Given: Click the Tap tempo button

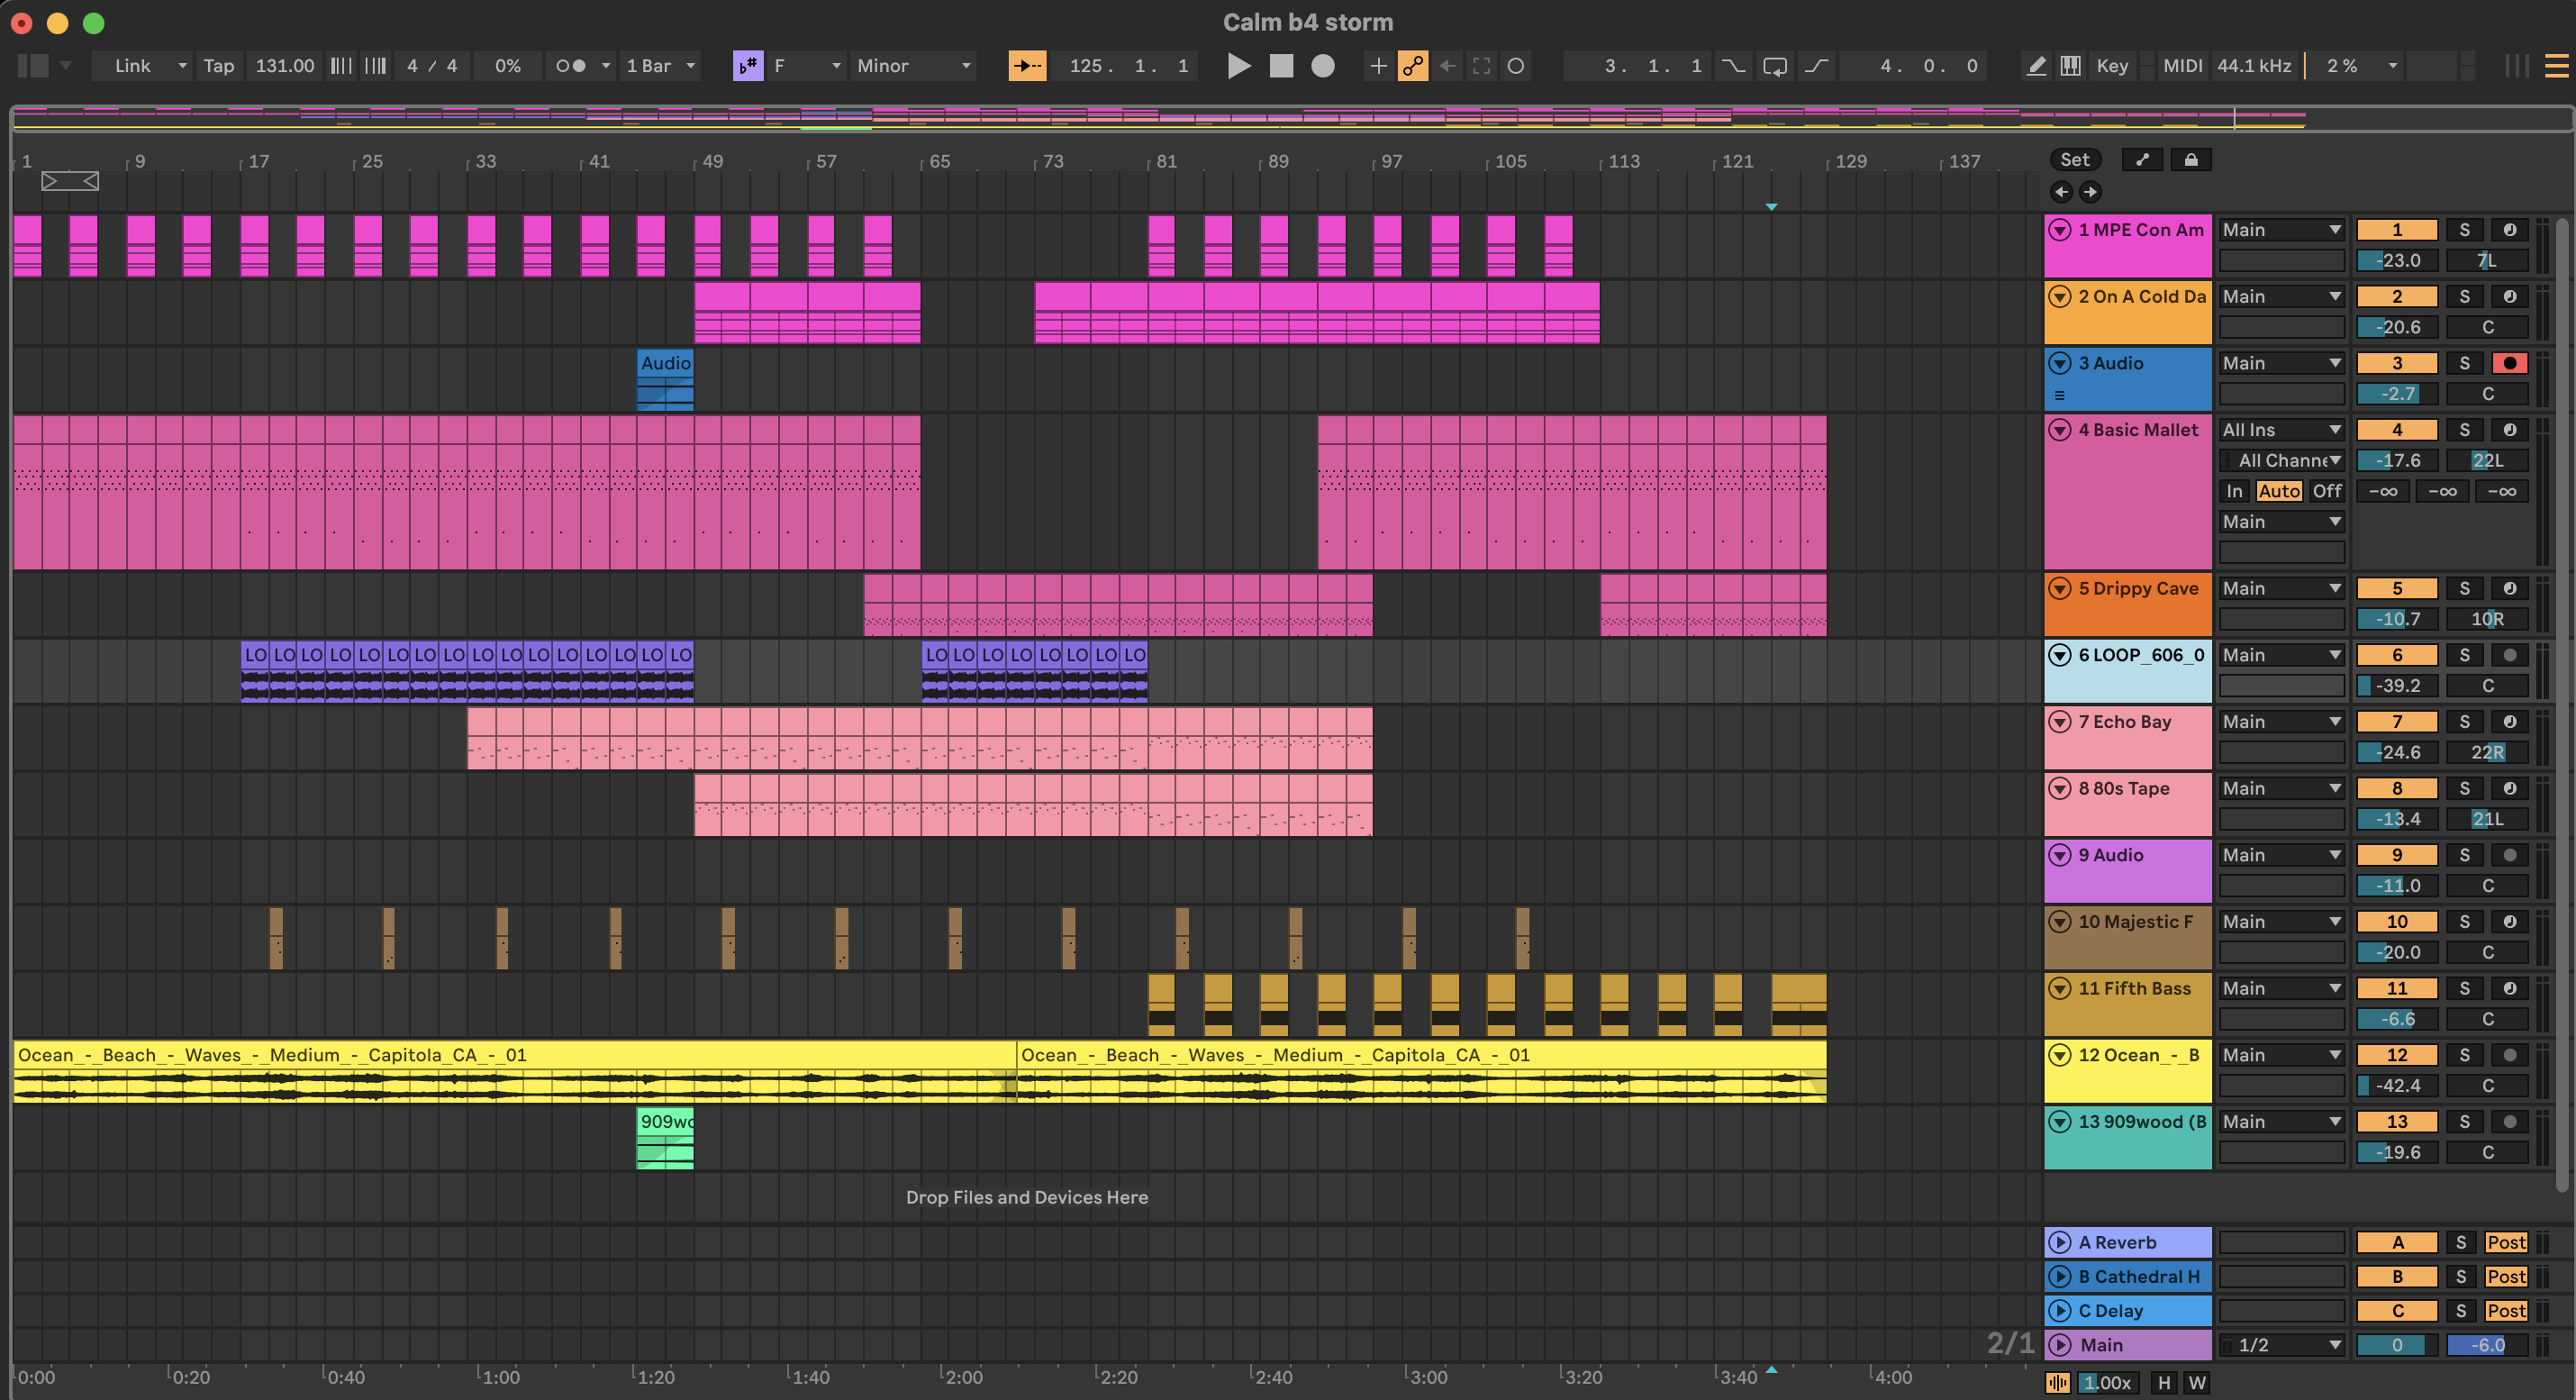Looking at the screenshot, I should [x=218, y=66].
